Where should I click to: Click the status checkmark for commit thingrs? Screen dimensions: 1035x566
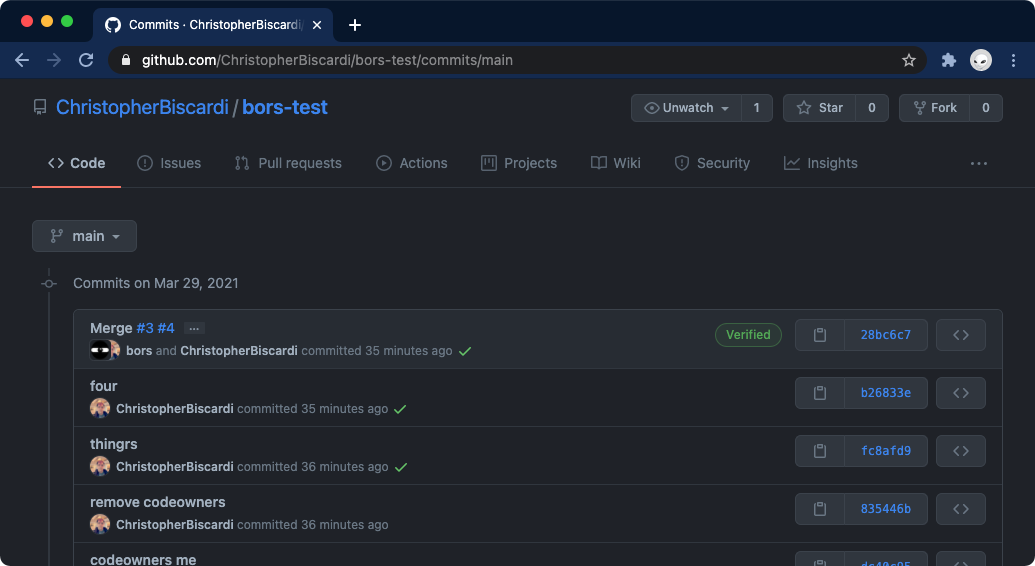pyautogui.click(x=401, y=468)
